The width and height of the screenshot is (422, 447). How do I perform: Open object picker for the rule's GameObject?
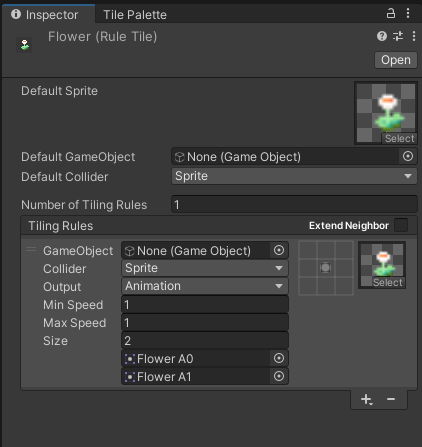tap(279, 250)
